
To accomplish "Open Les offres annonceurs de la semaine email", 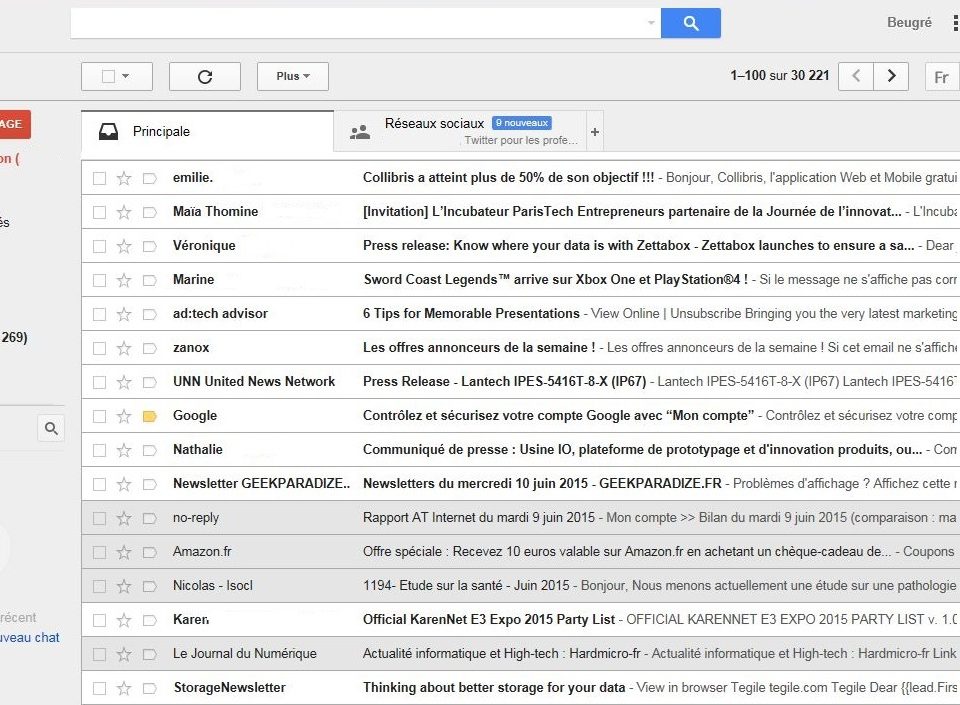I will 519,348.
